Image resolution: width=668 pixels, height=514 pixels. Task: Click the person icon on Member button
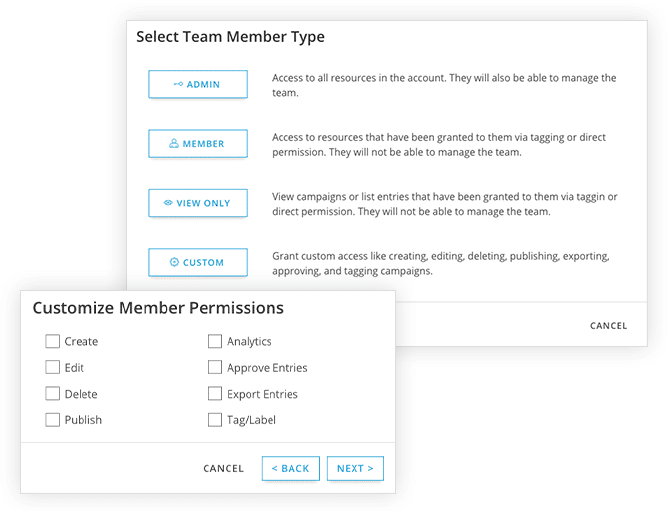[x=174, y=144]
